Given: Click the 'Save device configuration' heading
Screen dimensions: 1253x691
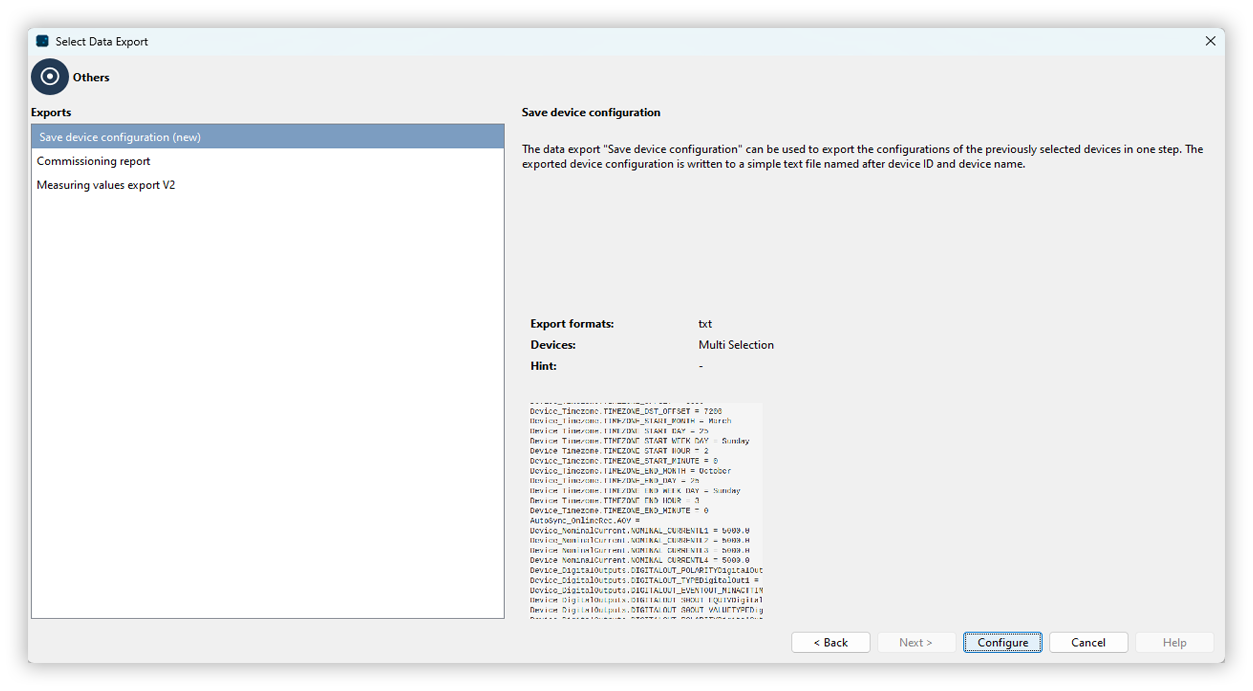Looking at the screenshot, I should click(591, 112).
